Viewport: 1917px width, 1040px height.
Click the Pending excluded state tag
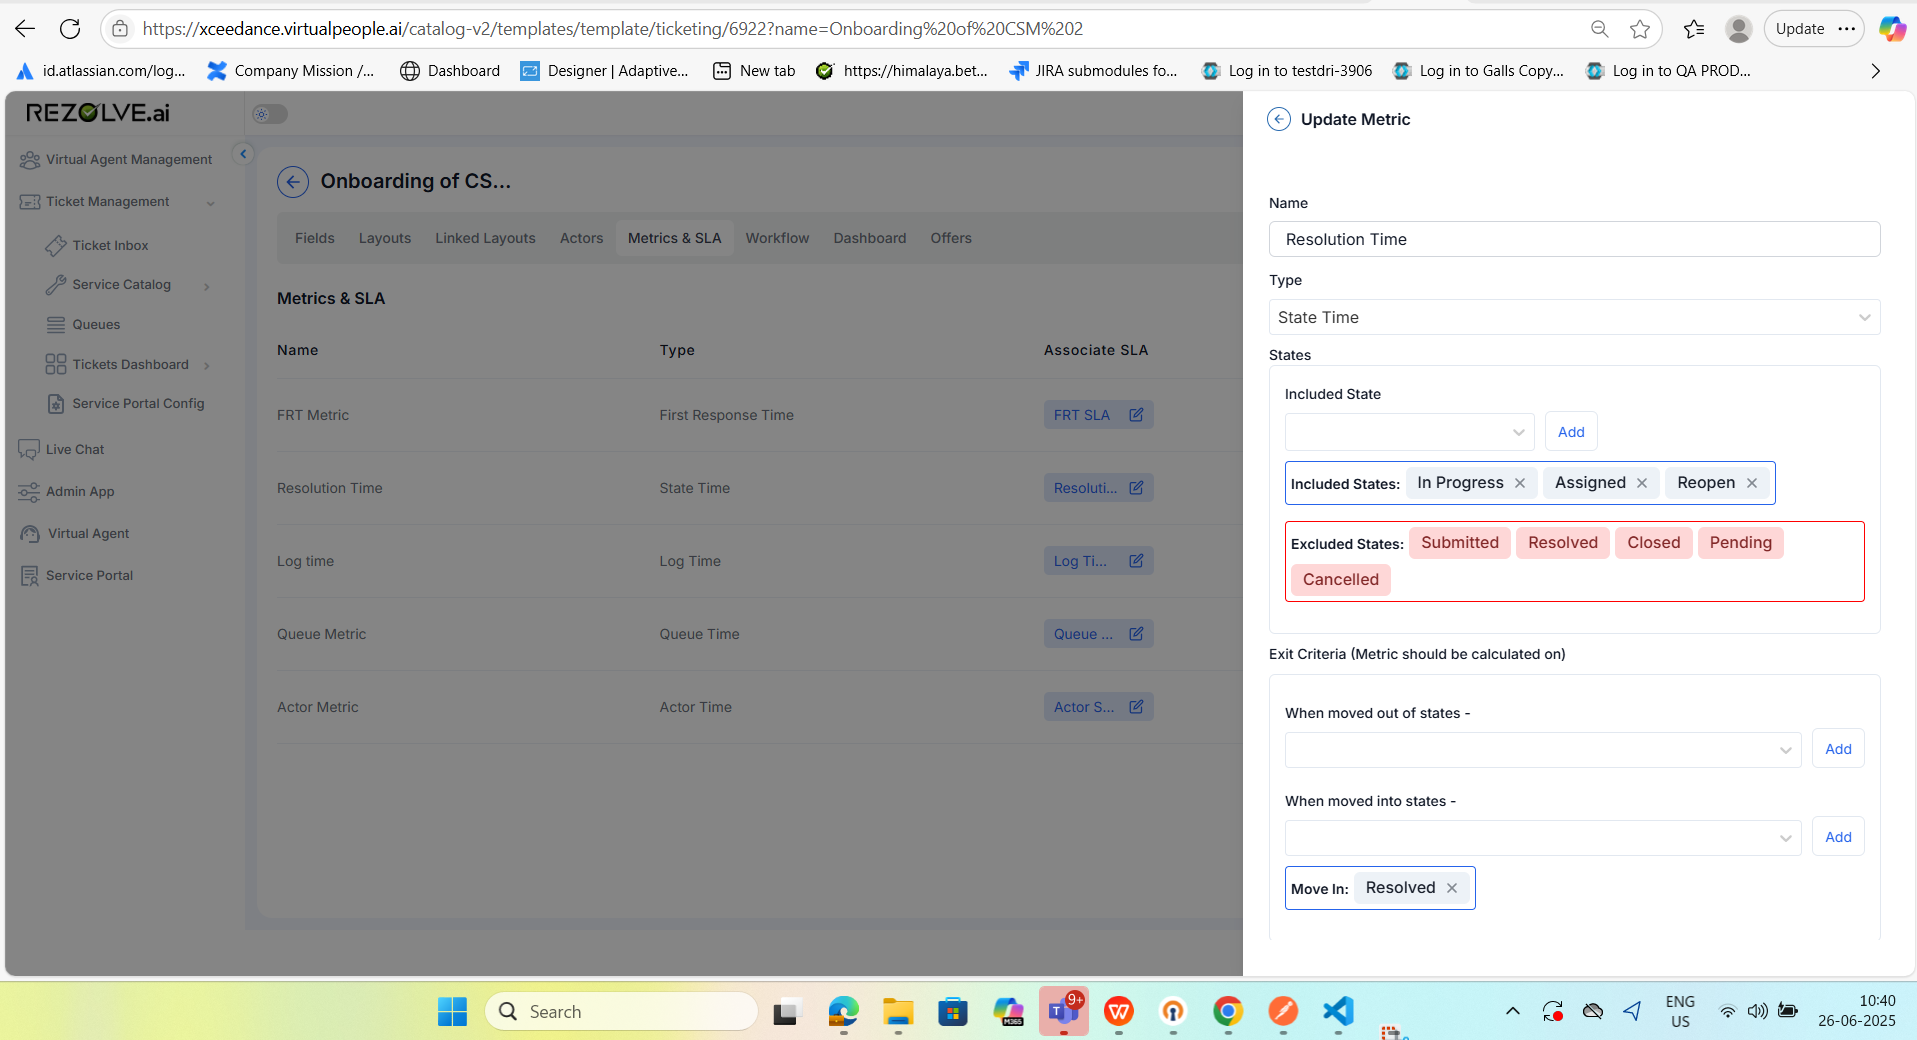pyautogui.click(x=1740, y=543)
